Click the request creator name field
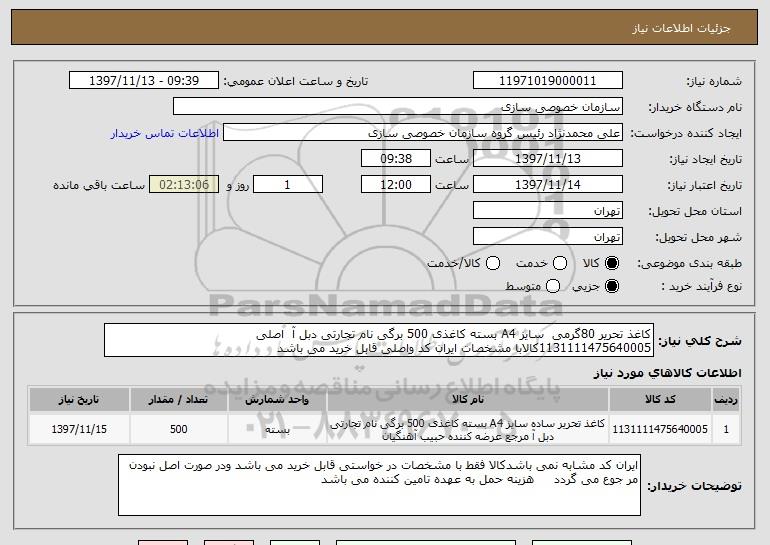Image resolution: width=770 pixels, height=545 pixels. 423,133
